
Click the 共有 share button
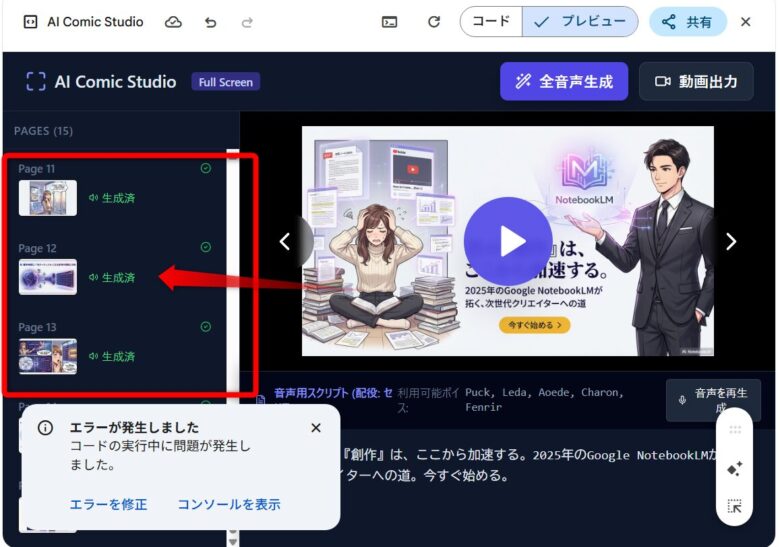coord(687,22)
